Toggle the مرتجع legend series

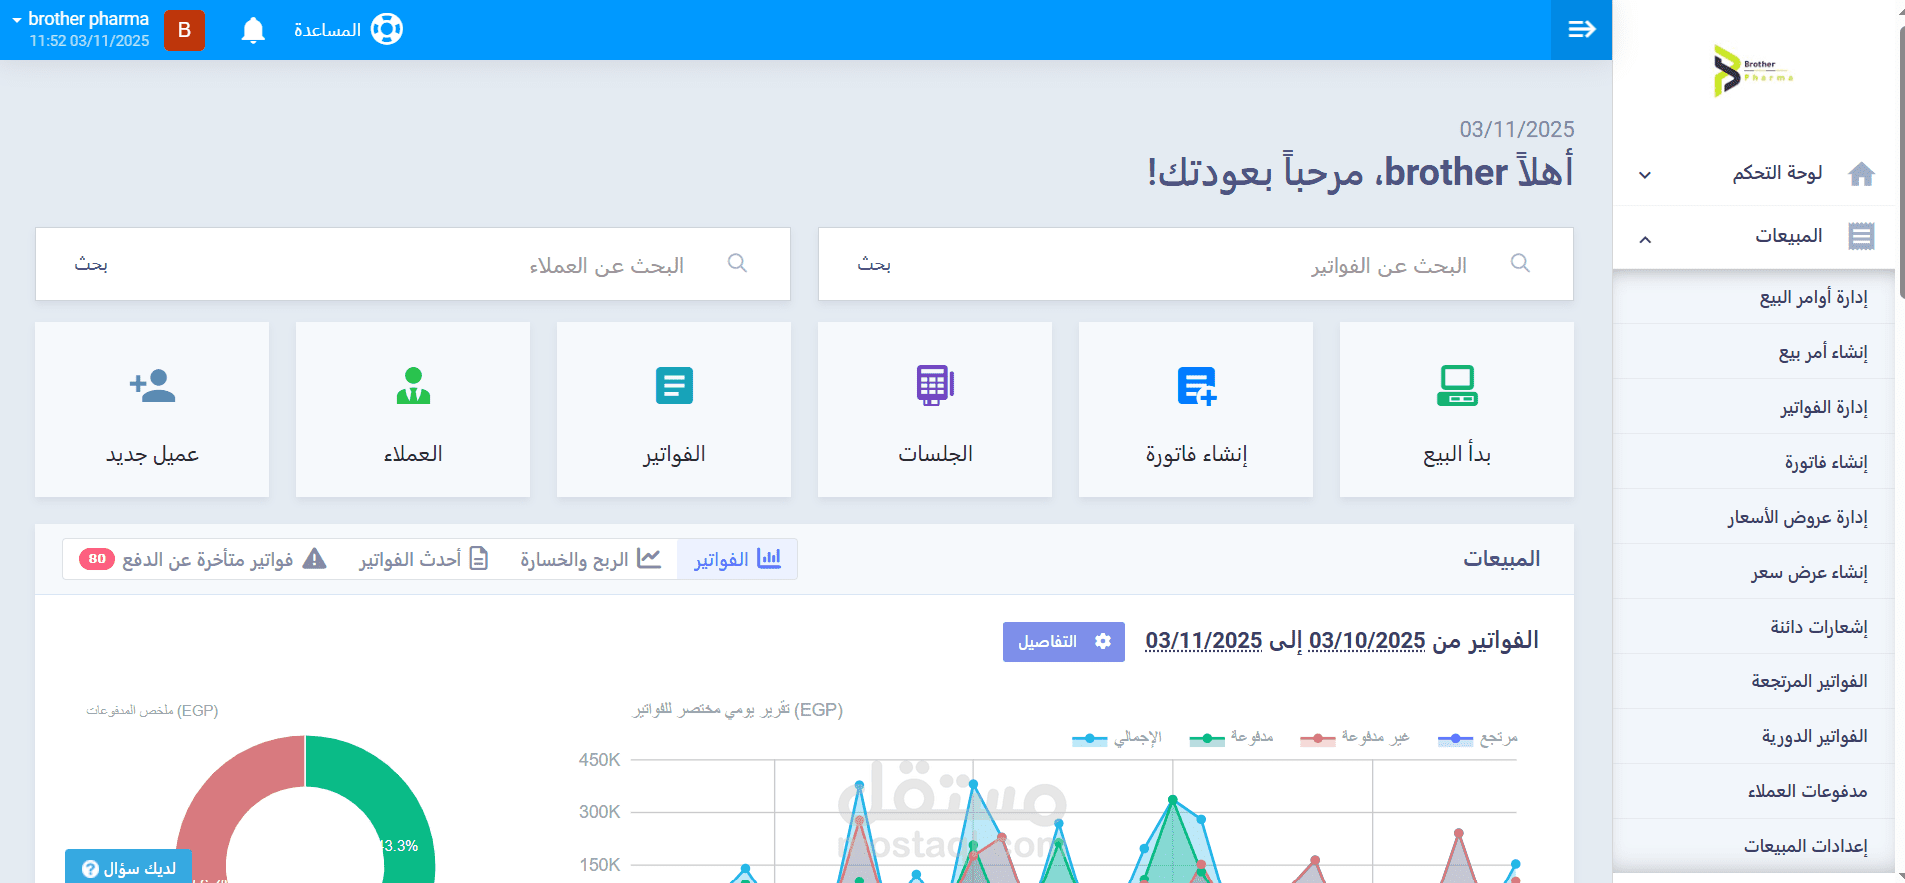point(1477,738)
